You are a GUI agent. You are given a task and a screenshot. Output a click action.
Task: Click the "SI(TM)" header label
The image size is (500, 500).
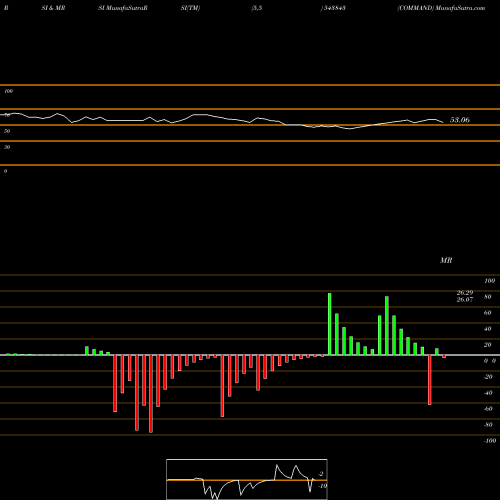190,8
